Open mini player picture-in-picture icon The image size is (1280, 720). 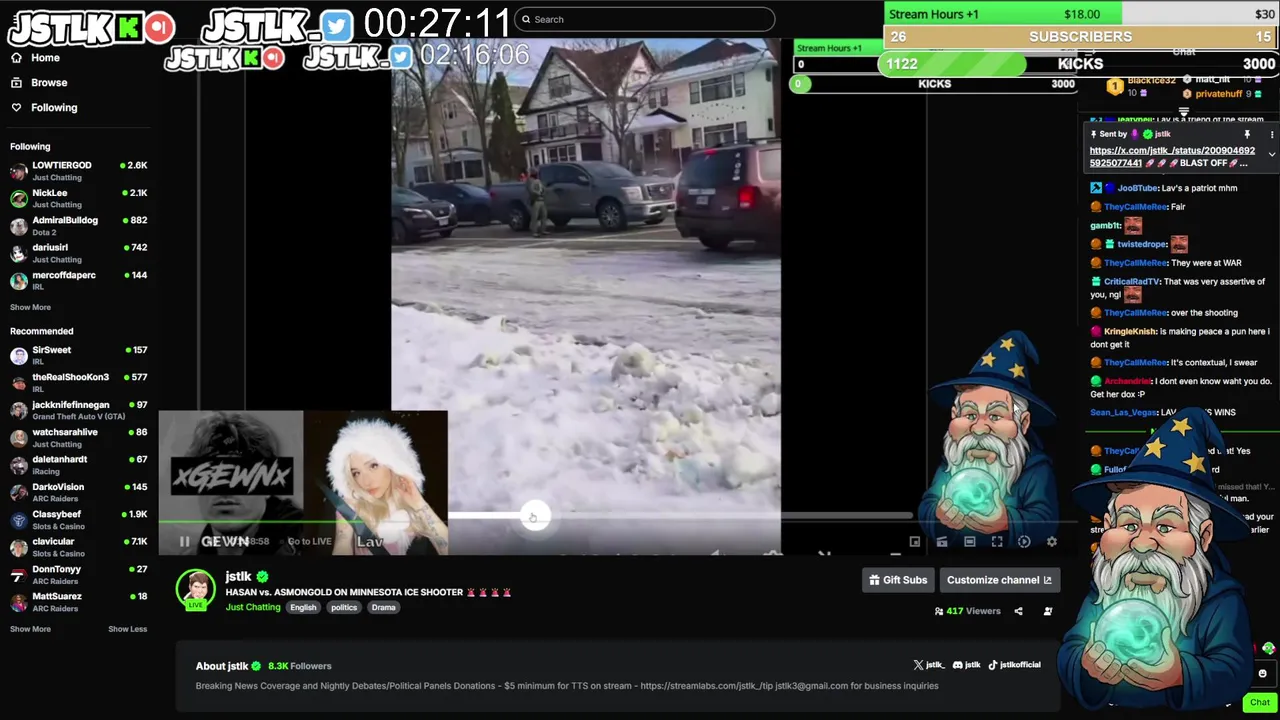tap(914, 542)
